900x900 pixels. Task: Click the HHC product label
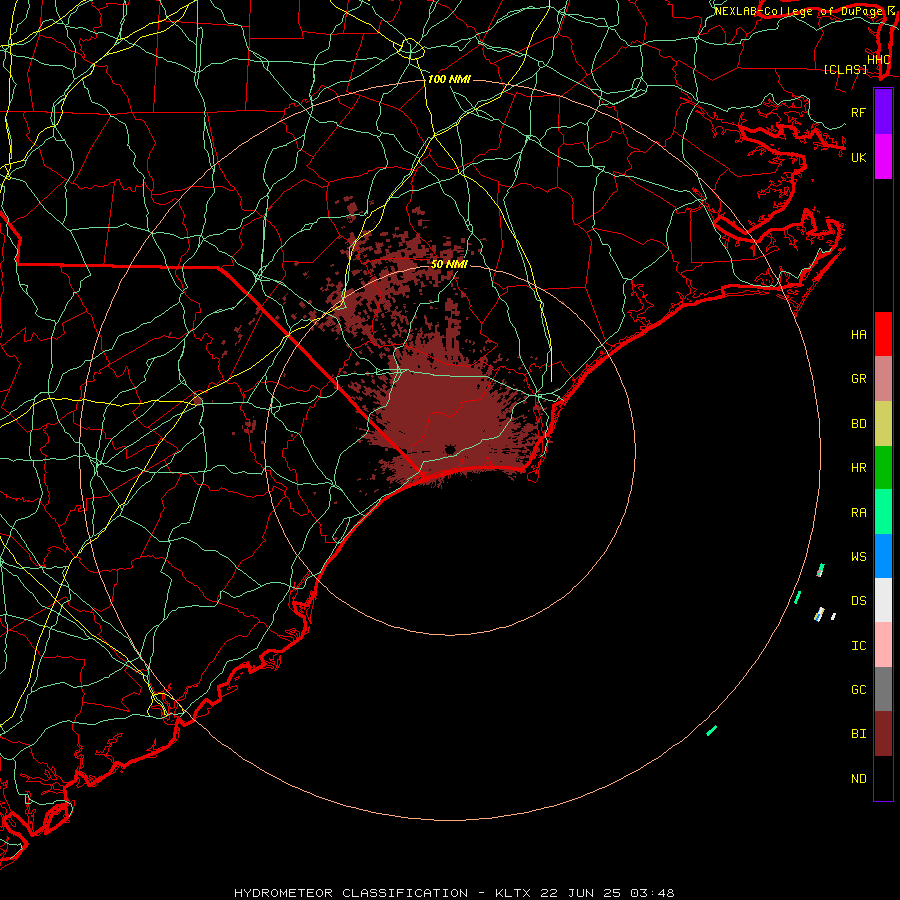[x=878, y=60]
